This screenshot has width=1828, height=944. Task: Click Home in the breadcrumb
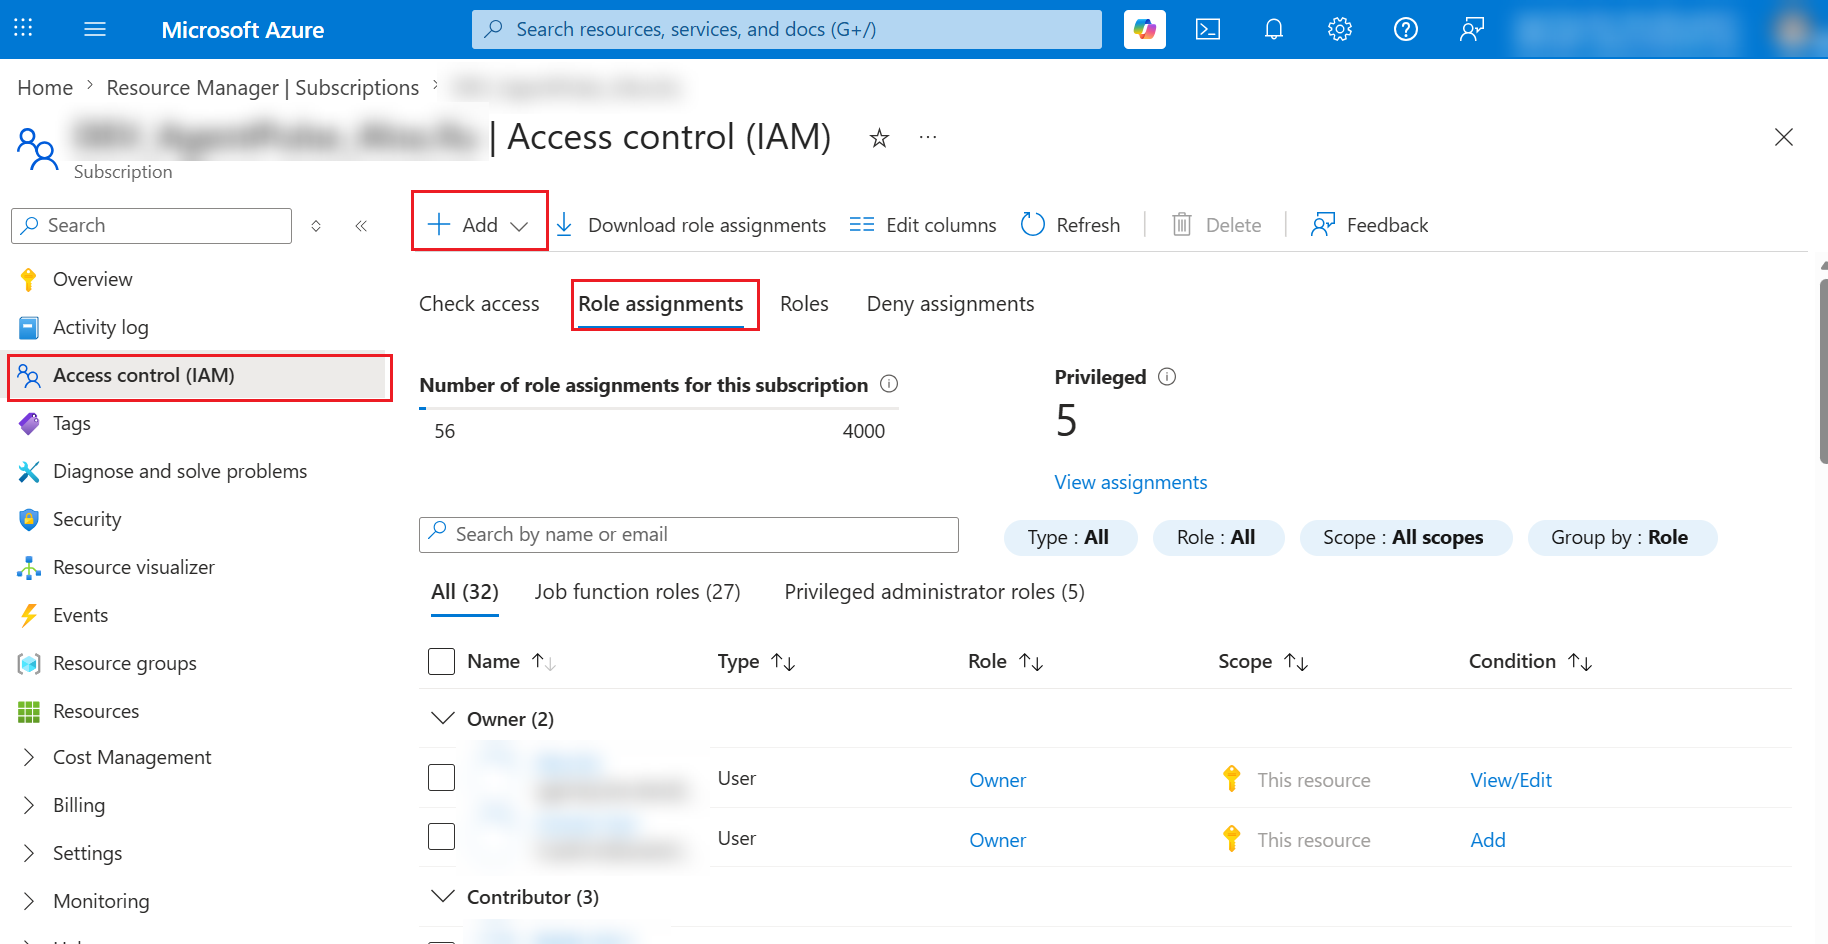(x=45, y=88)
